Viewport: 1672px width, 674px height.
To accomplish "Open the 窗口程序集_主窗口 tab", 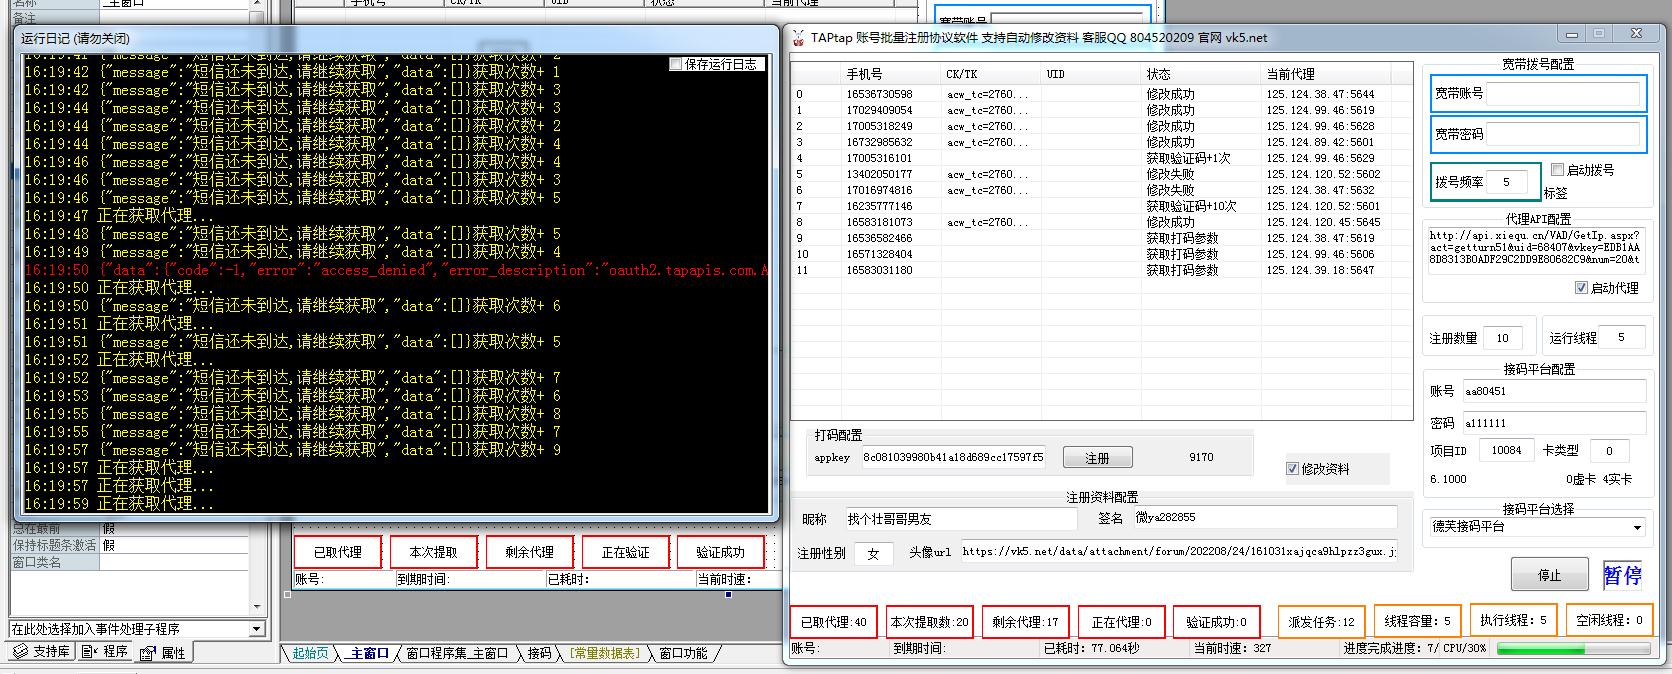I will [456, 654].
